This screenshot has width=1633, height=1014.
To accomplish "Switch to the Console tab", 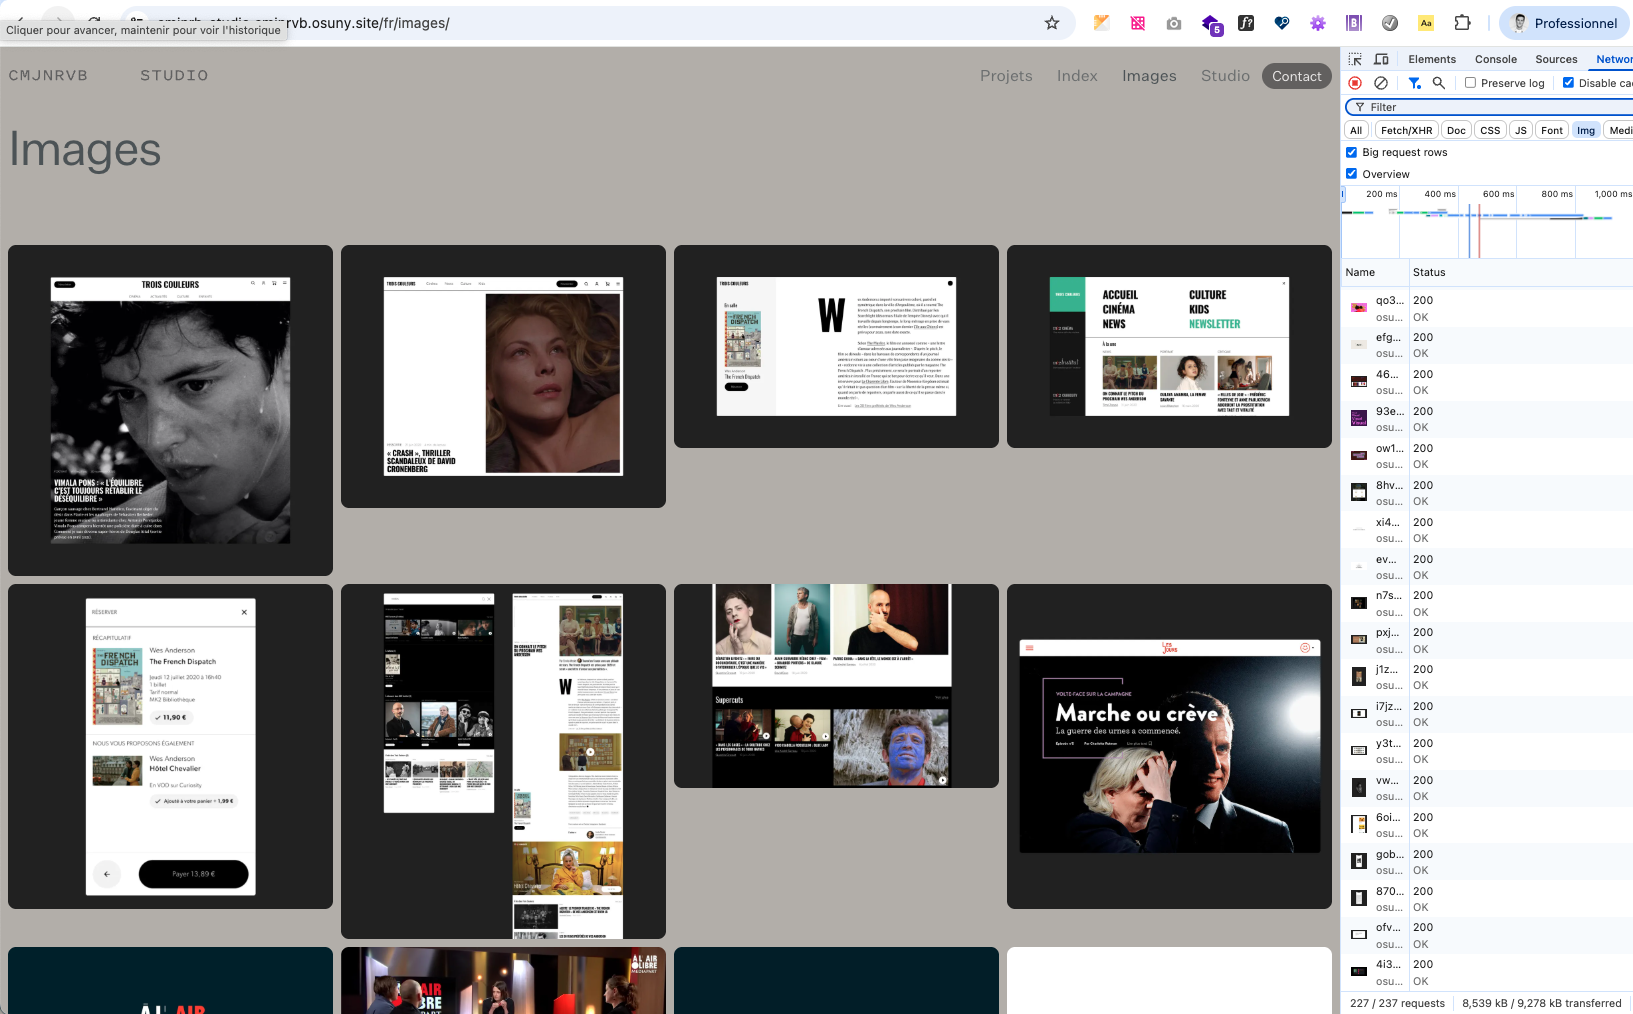I will (1495, 59).
